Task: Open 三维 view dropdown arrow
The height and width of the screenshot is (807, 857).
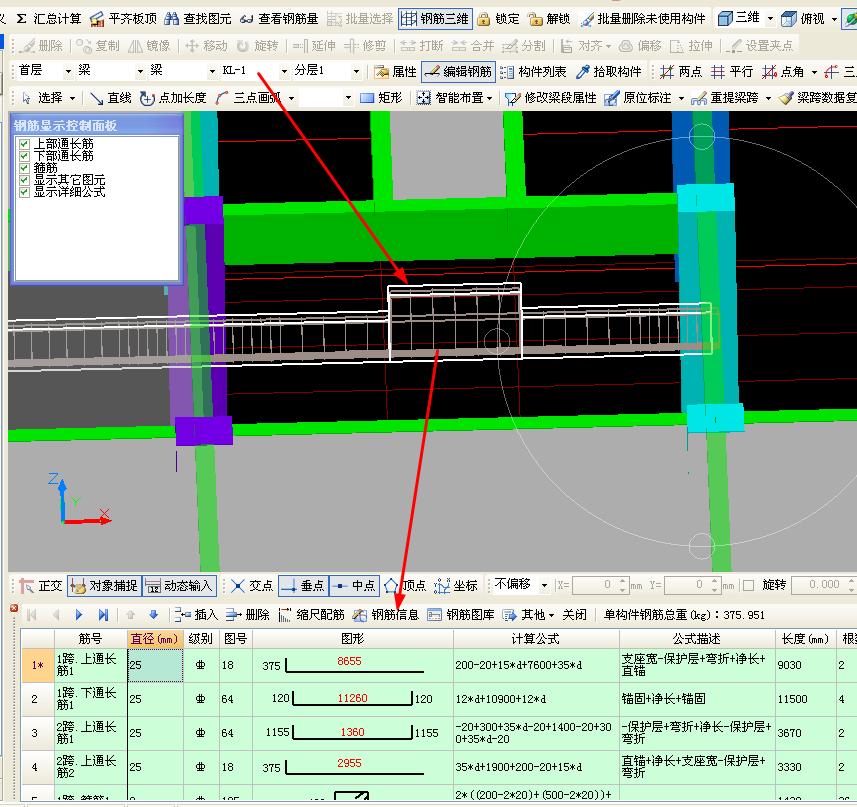Action: coord(770,19)
